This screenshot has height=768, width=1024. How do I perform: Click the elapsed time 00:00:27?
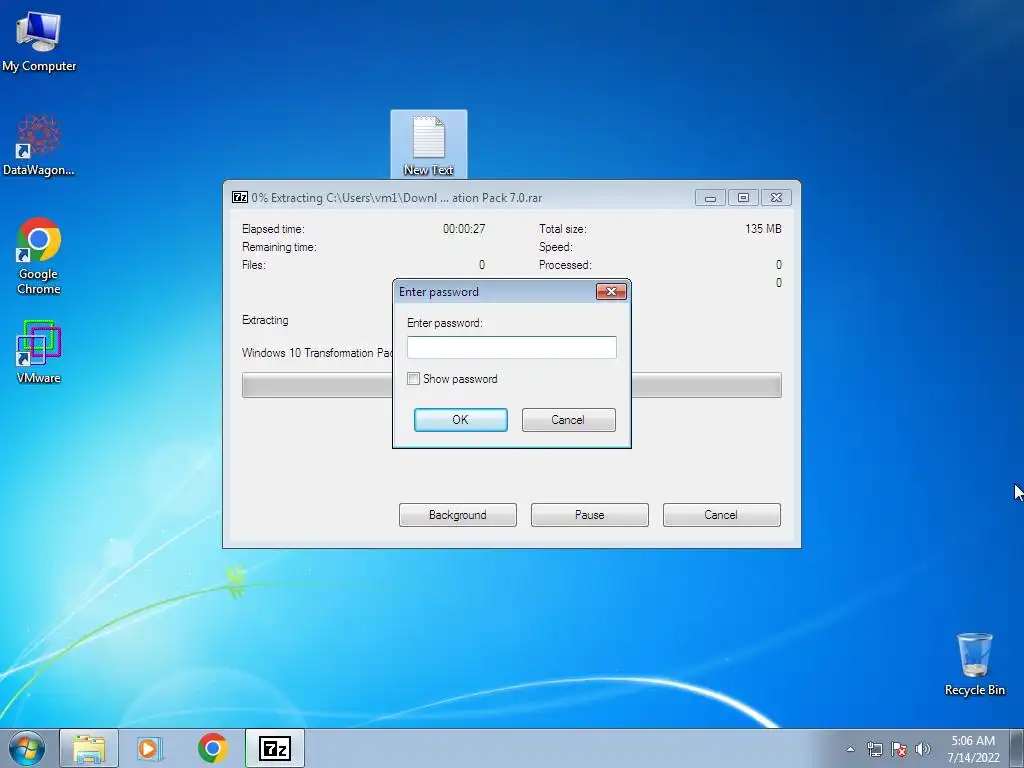pyautogui.click(x=464, y=229)
